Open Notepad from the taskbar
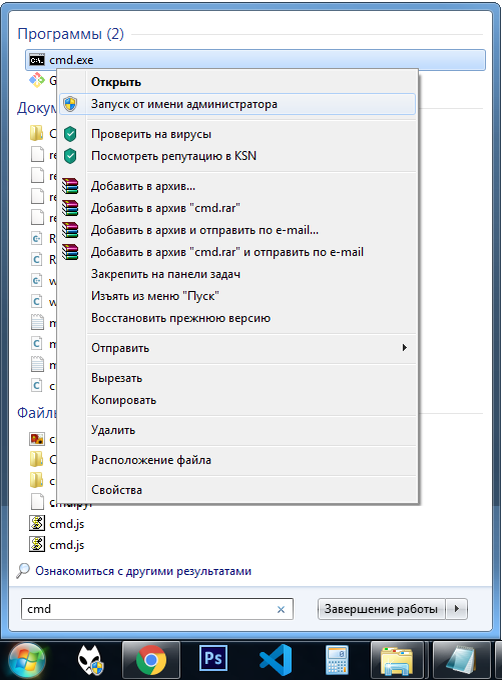The image size is (502, 680). coord(463,661)
